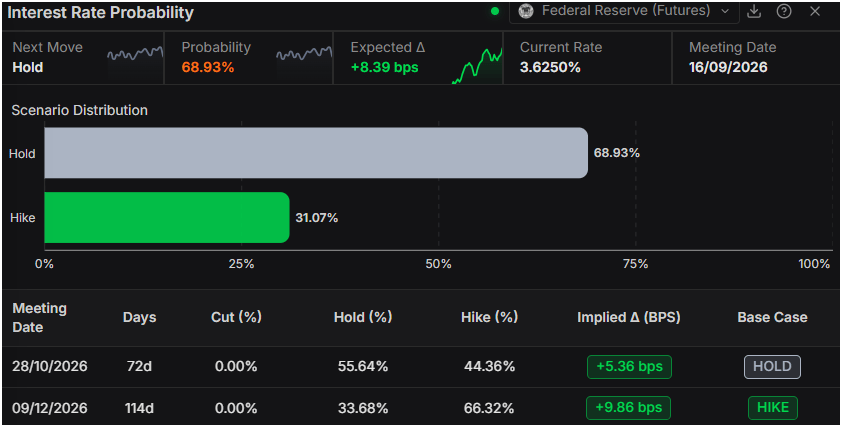Image resolution: width=842 pixels, height=427 pixels.
Task: Select the 28/10/2026 meeting row
Action: pos(421,367)
